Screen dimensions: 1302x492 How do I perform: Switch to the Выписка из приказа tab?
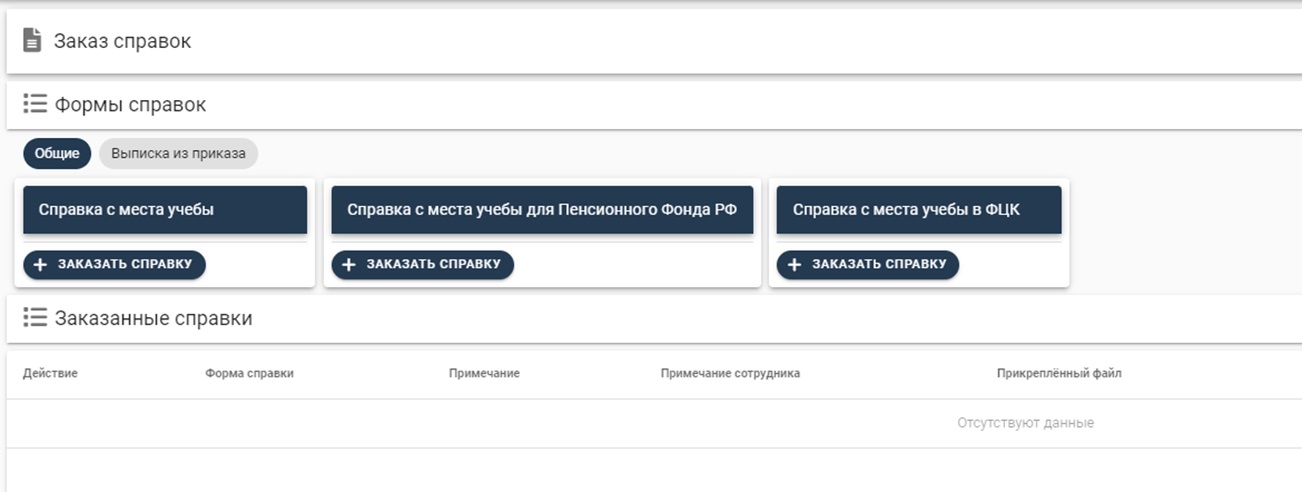178,154
